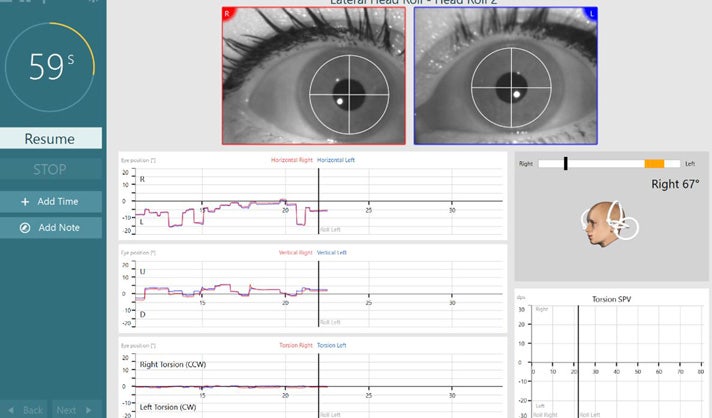The height and width of the screenshot is (418, 712).
Task: Click the compass icon beside Add Note
Action: point(25,228)
